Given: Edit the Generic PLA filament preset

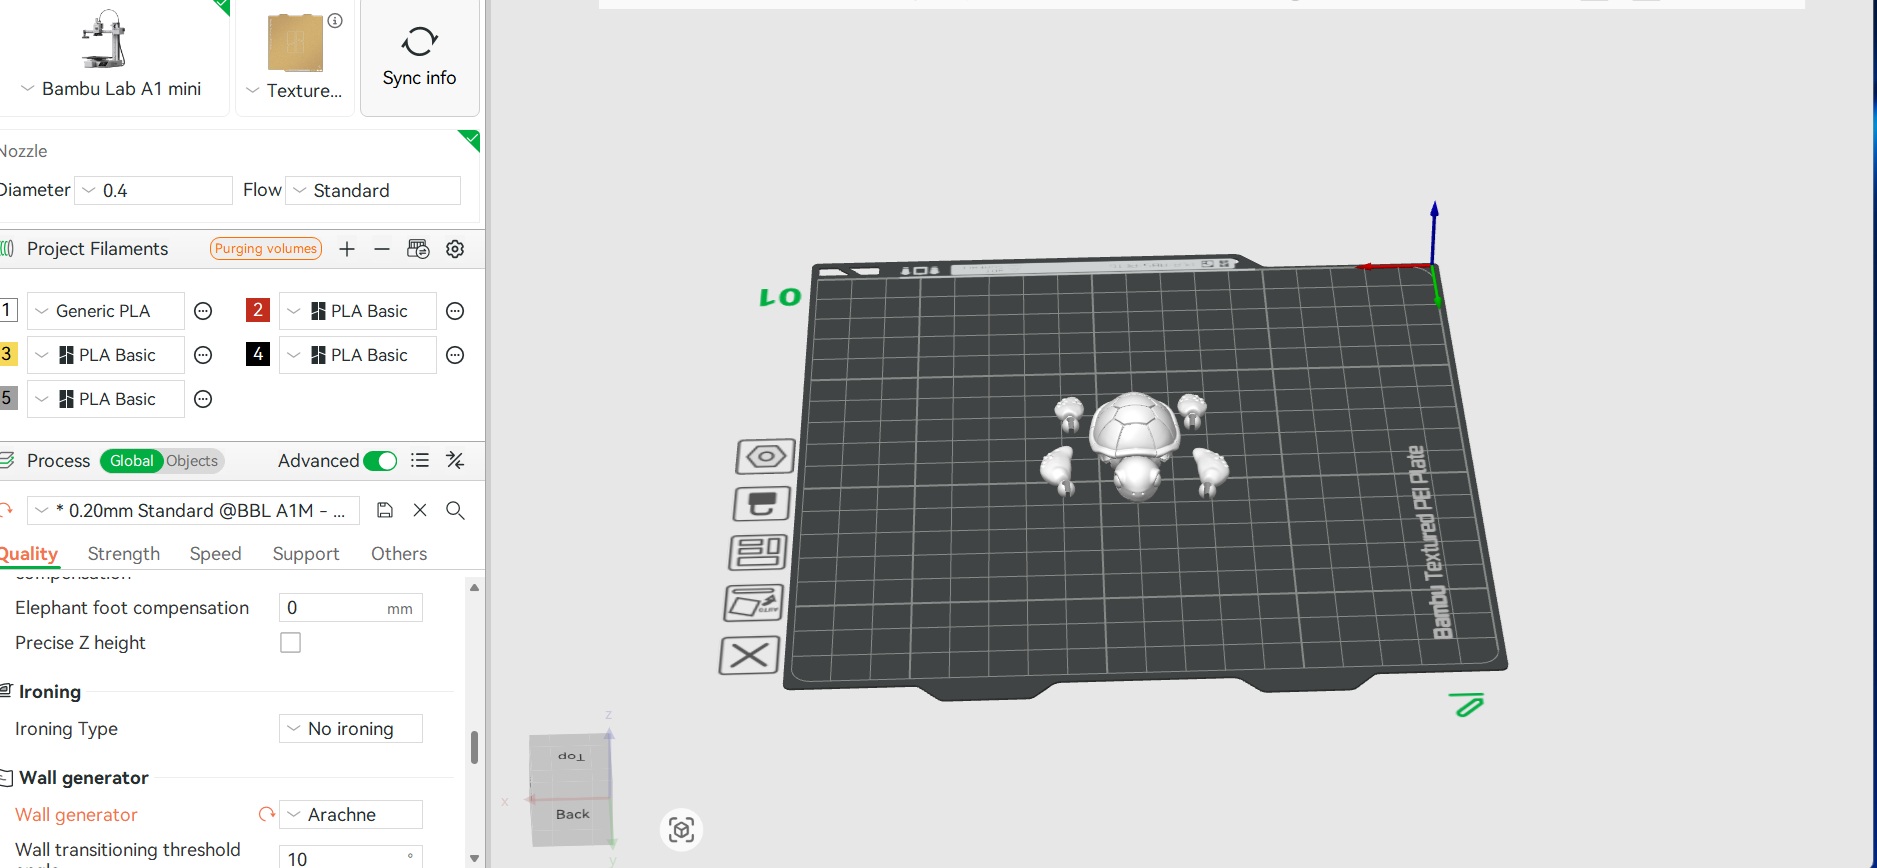Looking at the screenshot, I should click(x=203, y=311).
